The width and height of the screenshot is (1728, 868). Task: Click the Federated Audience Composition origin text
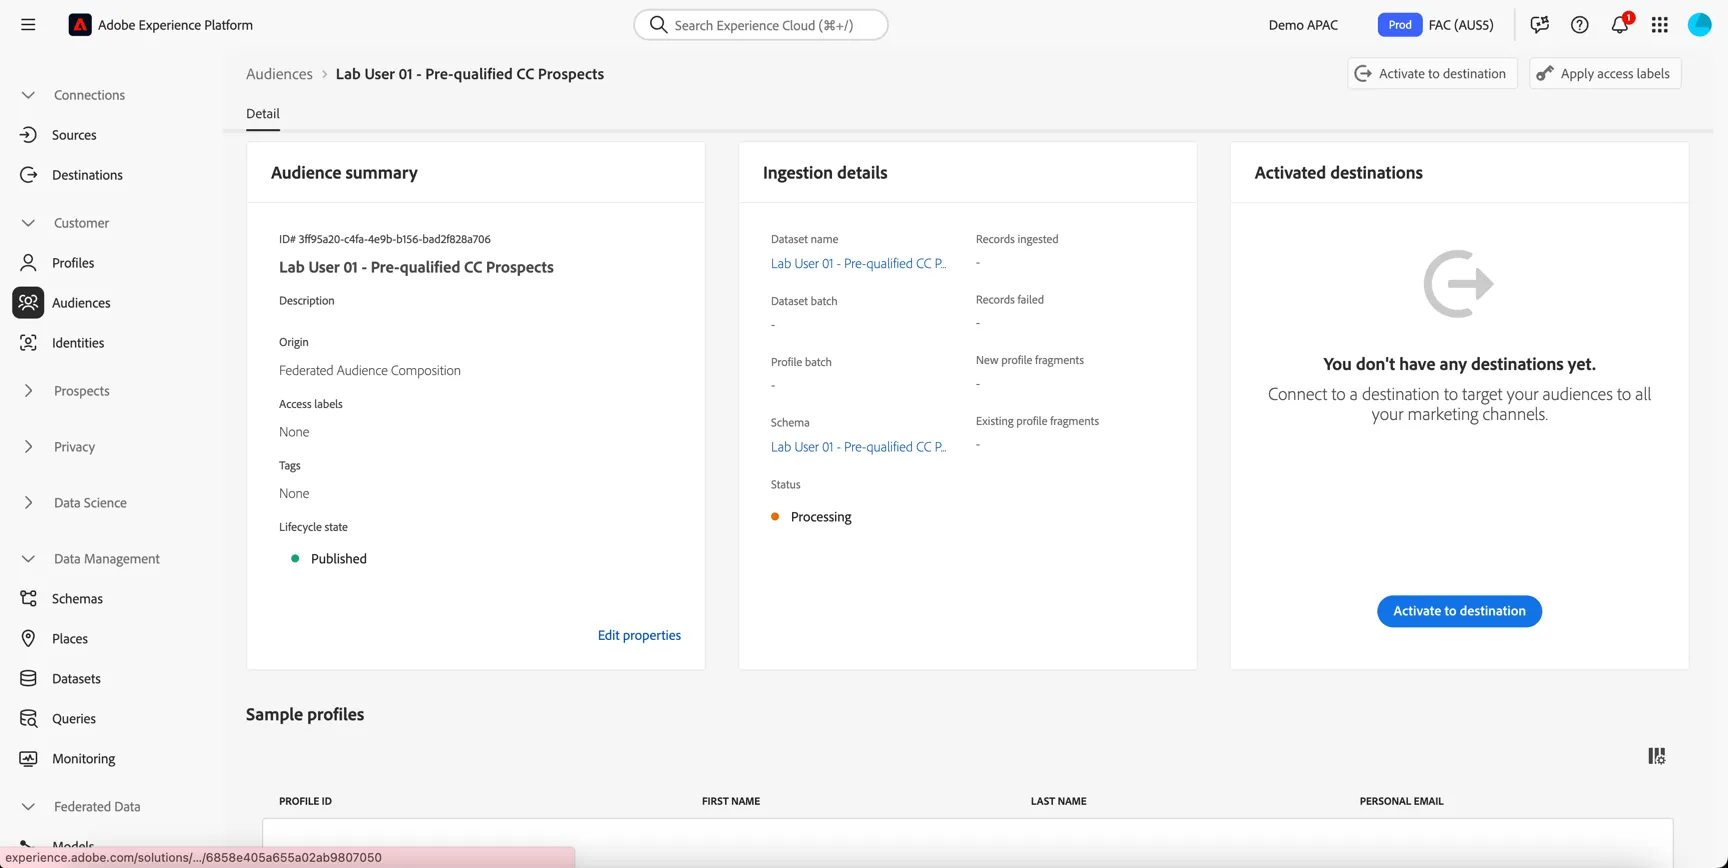tap(370, 370)
